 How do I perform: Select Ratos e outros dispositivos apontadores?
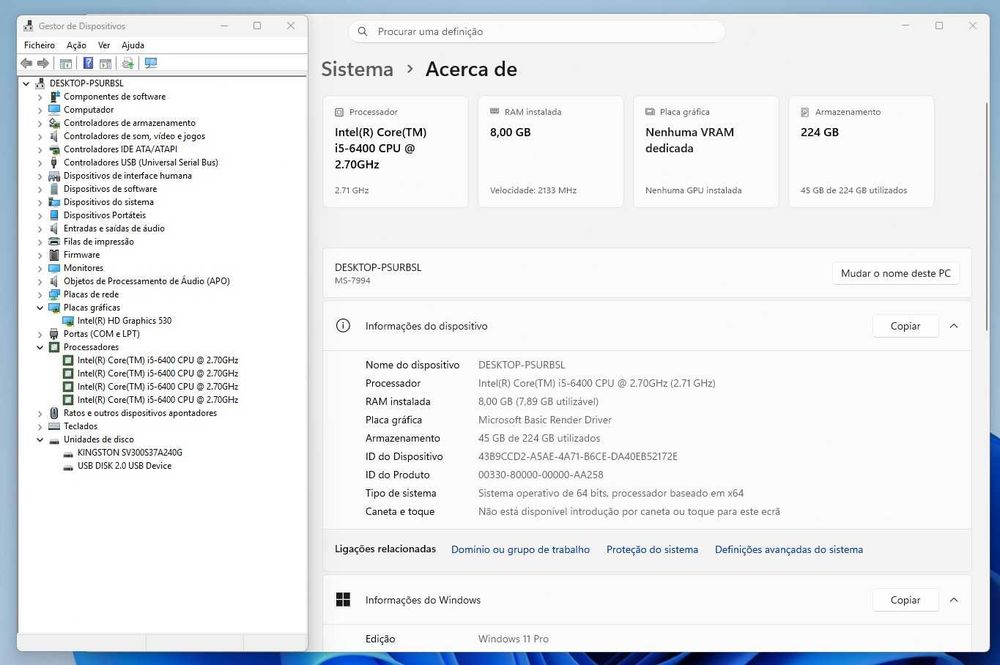(x=140, y=413)
